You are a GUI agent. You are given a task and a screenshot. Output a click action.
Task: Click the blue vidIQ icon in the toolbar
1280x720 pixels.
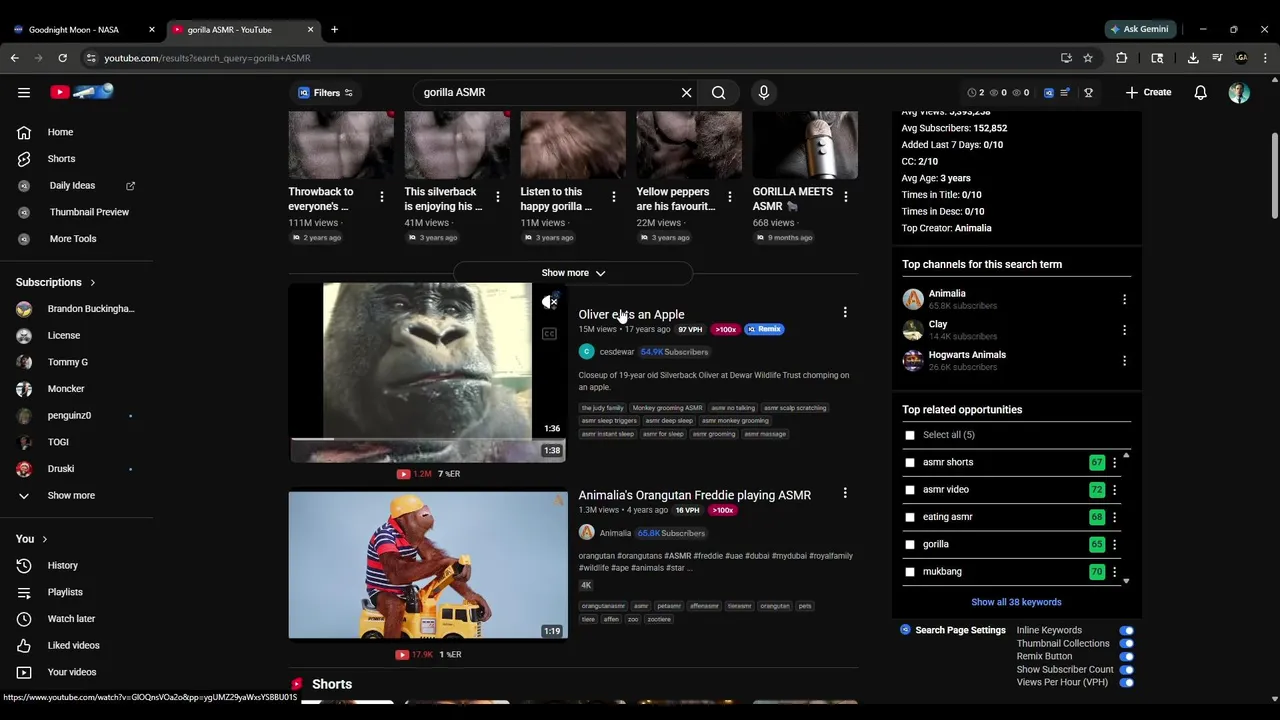(x=1048, y=92)
